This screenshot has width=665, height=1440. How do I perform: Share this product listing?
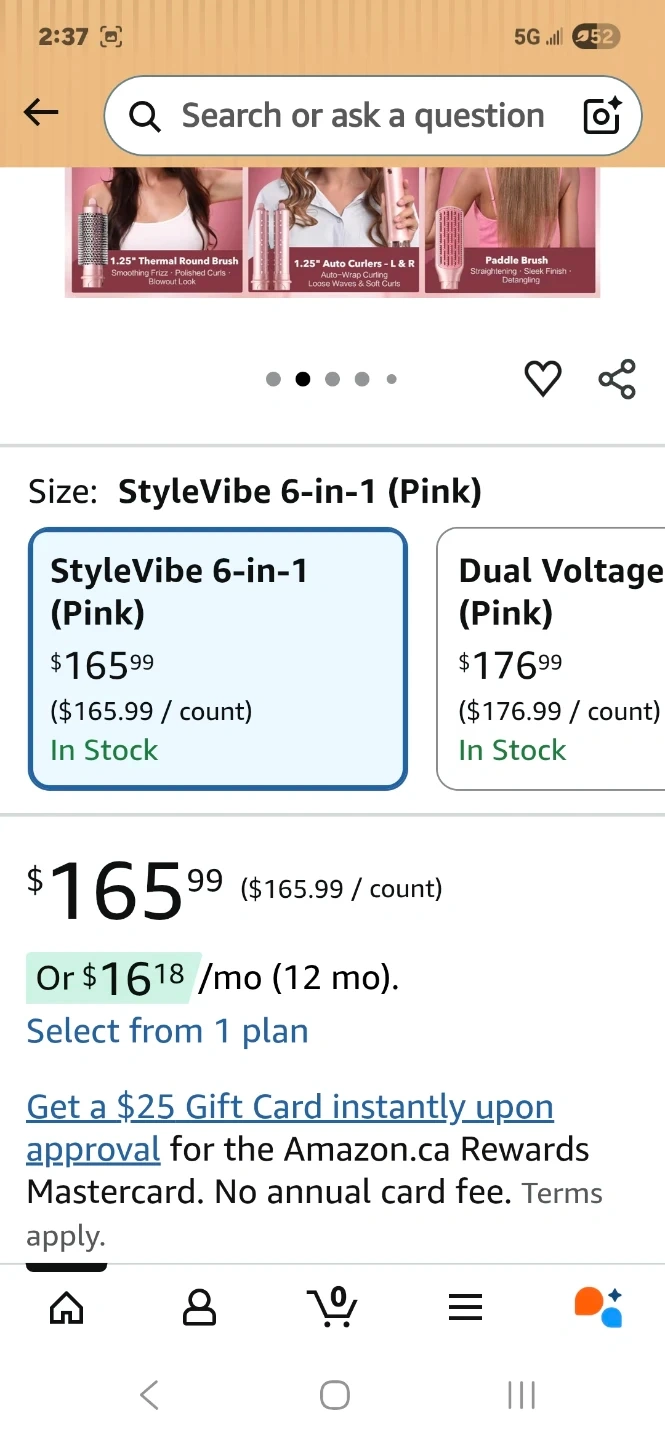pos(617,379)
